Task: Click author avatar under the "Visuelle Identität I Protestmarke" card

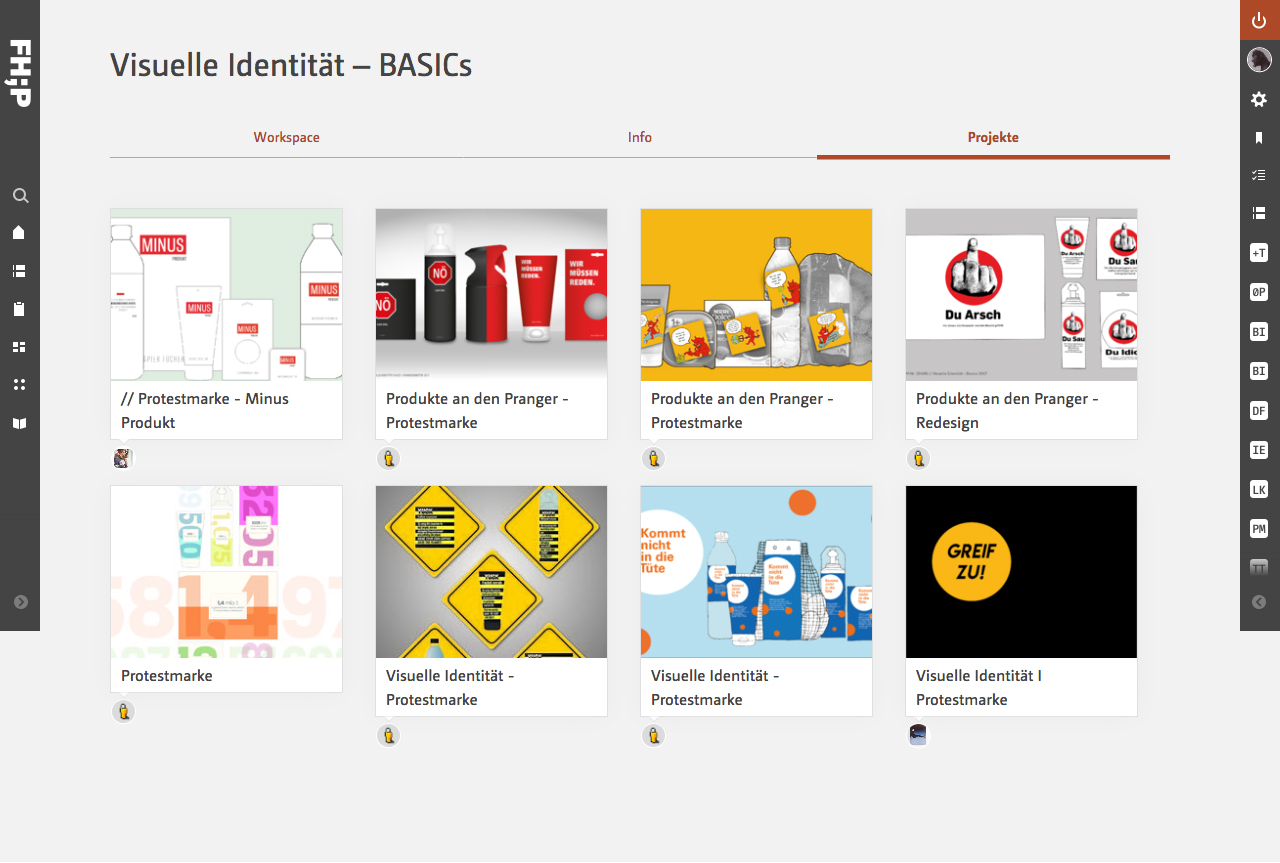Action: tap(918, 735)
